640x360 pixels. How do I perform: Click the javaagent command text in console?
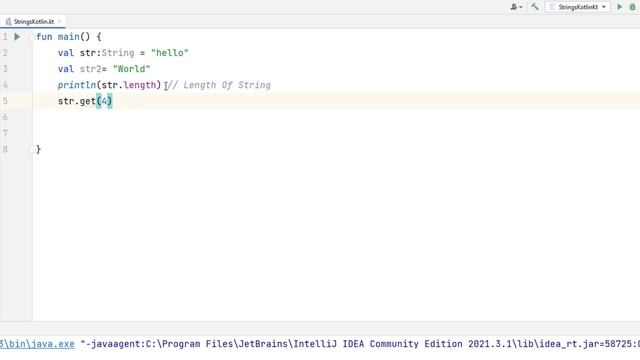tap(360, 344)
